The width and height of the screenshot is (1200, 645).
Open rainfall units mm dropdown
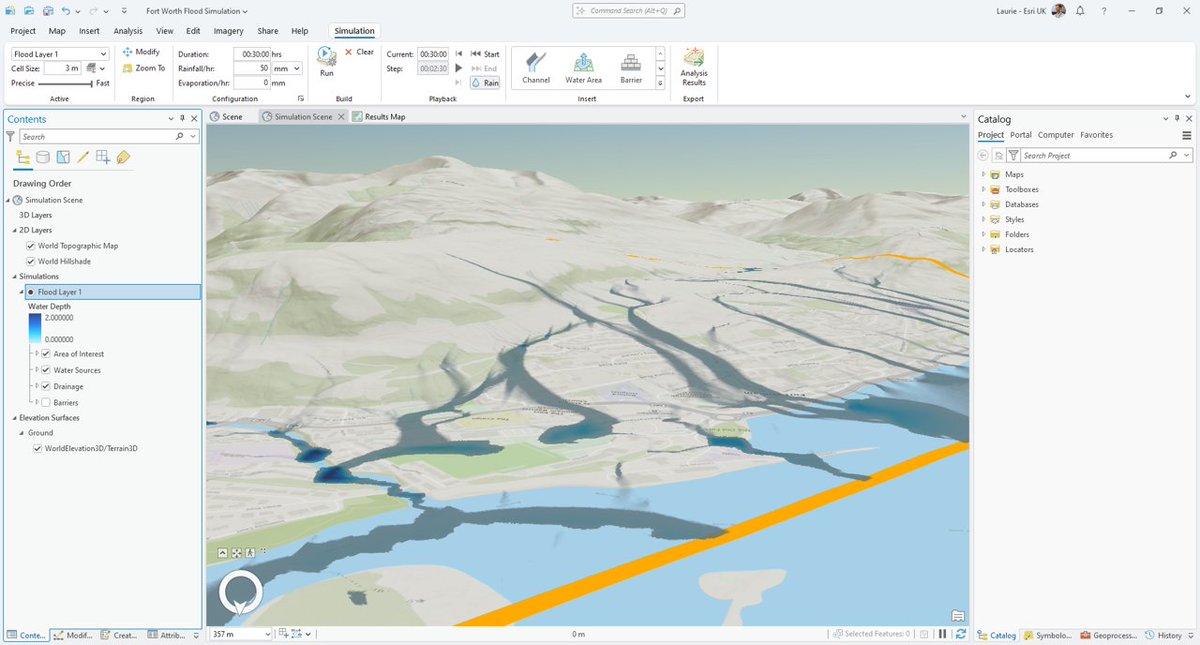point(296,69)
